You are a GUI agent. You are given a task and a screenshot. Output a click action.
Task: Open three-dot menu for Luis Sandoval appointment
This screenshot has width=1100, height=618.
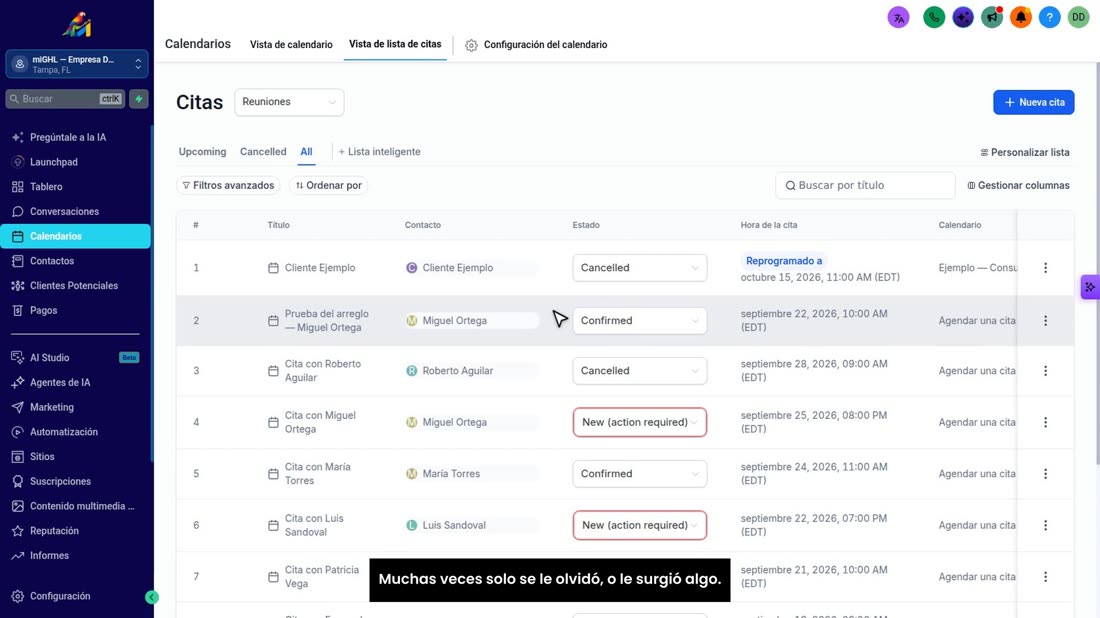(x=1045, y=525)
